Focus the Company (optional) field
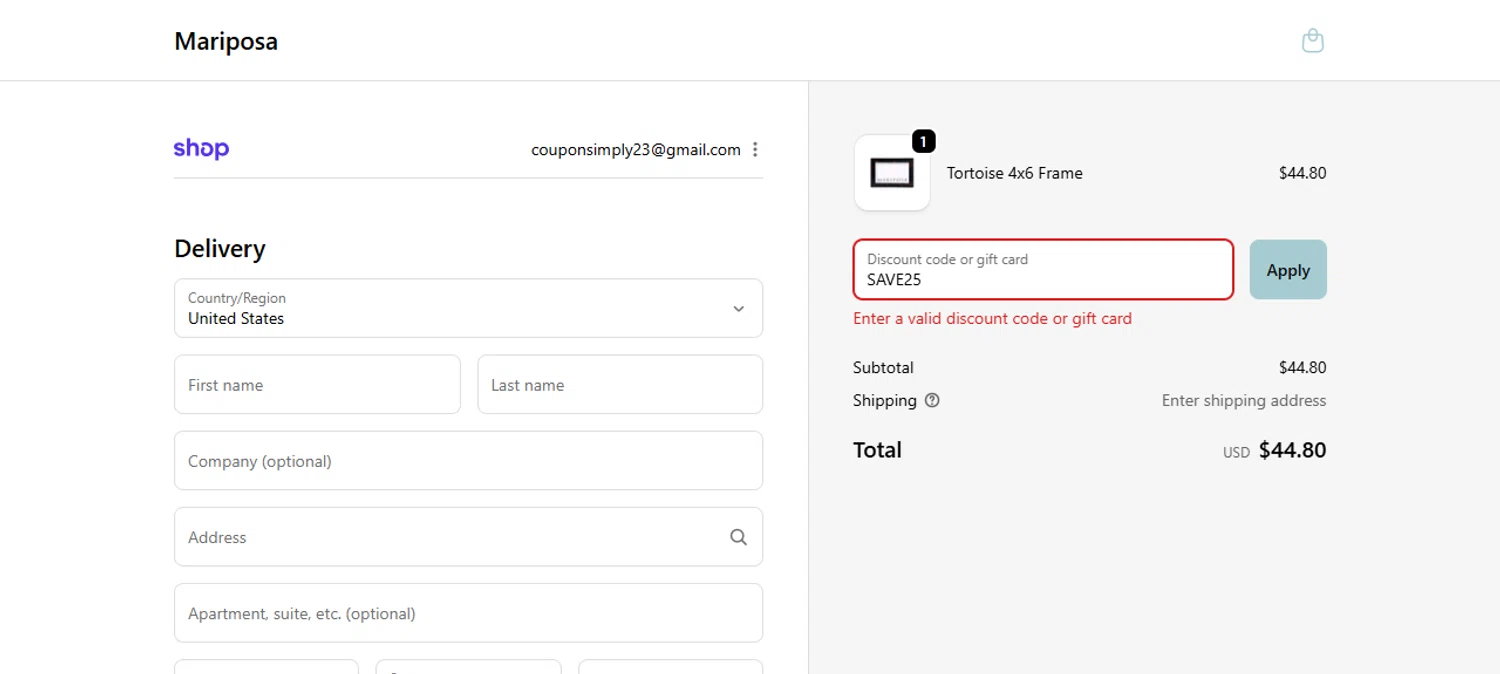The height and width of the screenshot is (674, 1500). pos(468,461)
